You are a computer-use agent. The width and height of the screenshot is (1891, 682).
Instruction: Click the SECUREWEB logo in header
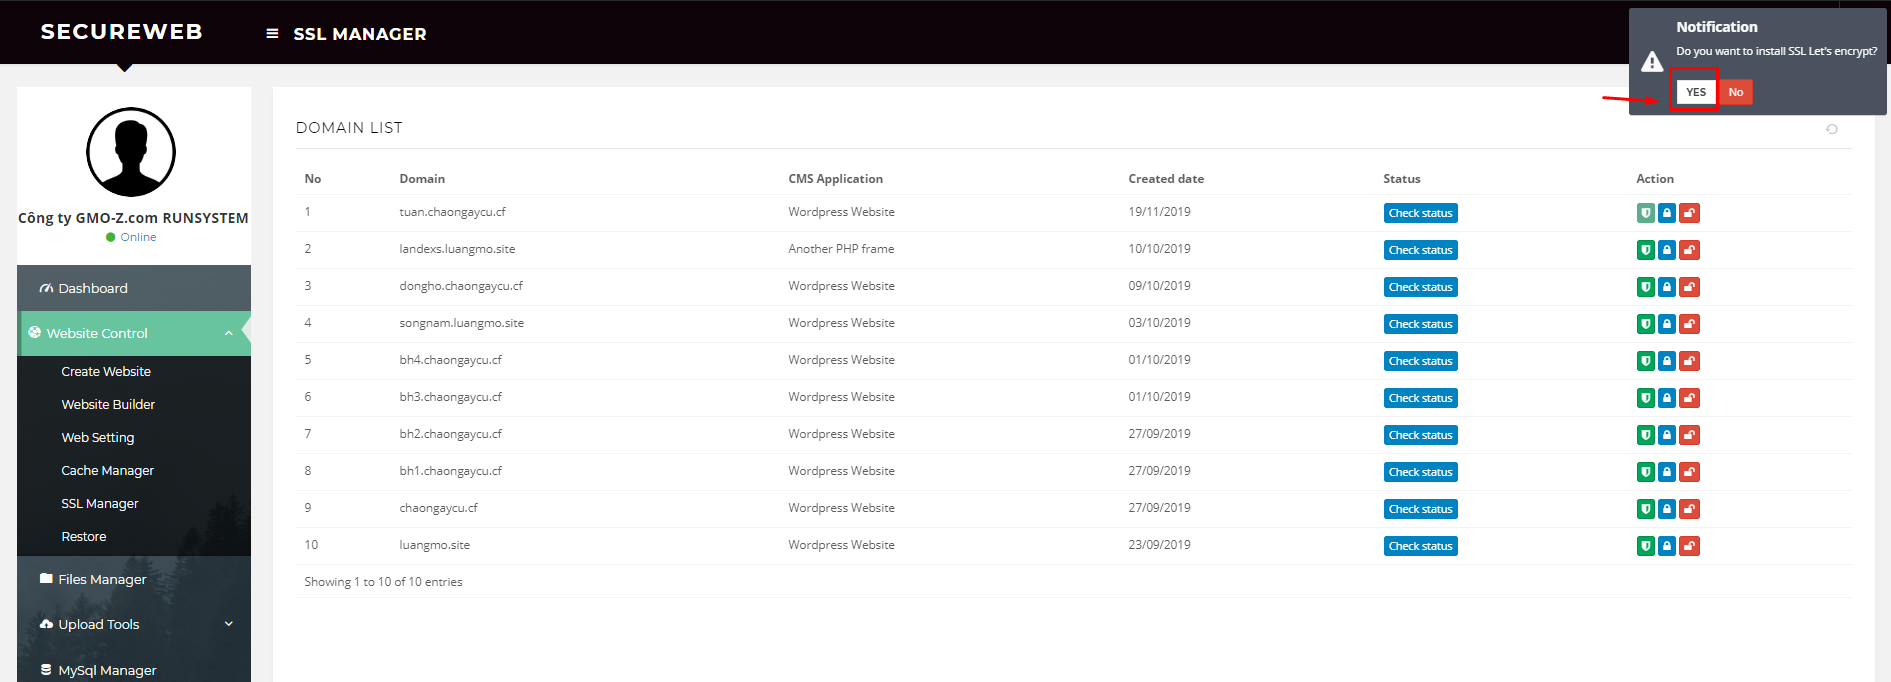pyautogui.click(x=122, y=32)
